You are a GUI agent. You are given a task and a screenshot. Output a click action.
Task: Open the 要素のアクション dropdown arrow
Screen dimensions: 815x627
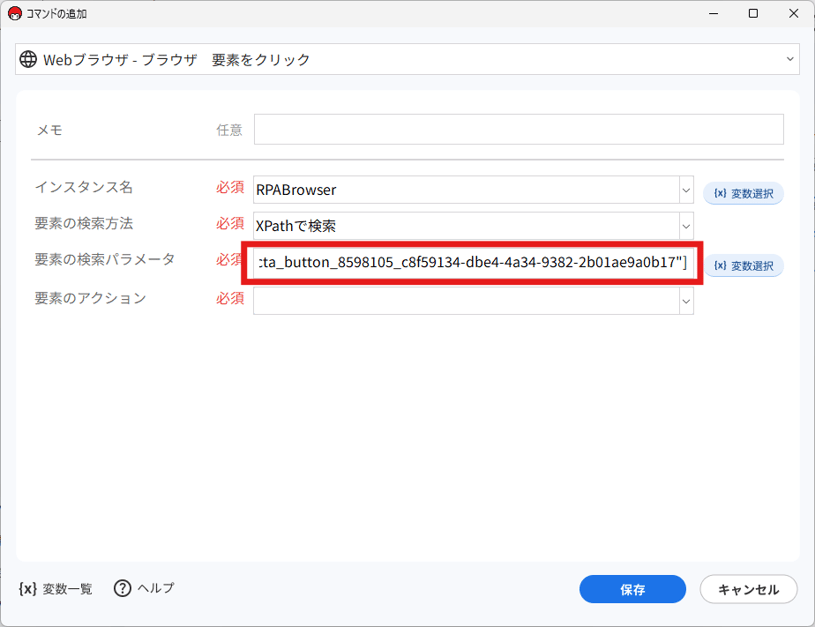pyautogui.click(x=686, y=300)
